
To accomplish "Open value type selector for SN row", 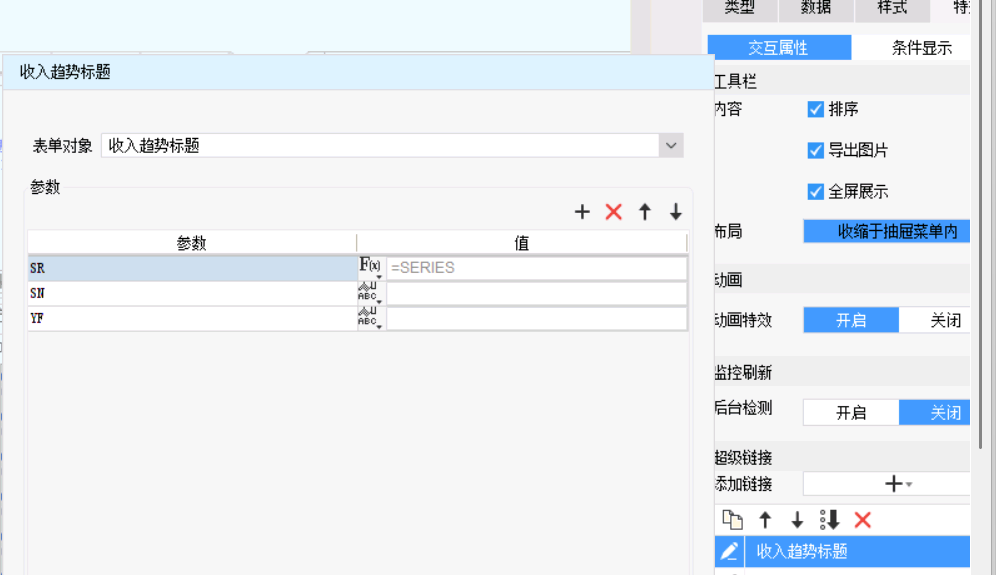I will [370, 293].
